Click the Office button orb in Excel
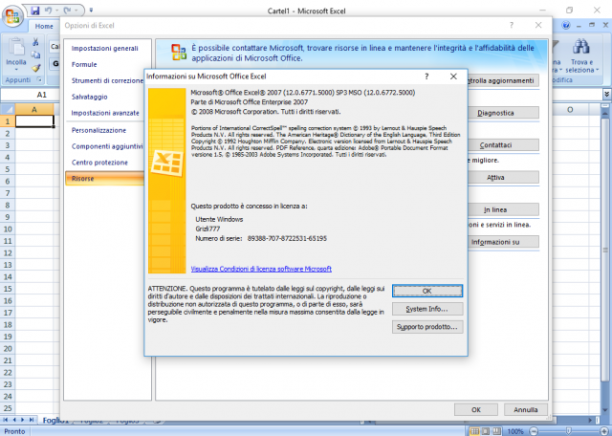The height and width of the screenshot is (436, 612). point(12,16)
